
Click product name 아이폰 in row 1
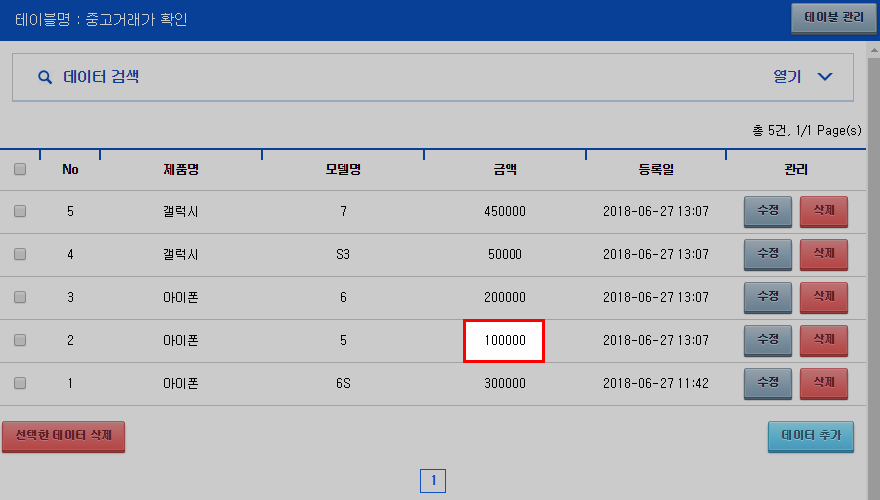(x=181, y=383)
